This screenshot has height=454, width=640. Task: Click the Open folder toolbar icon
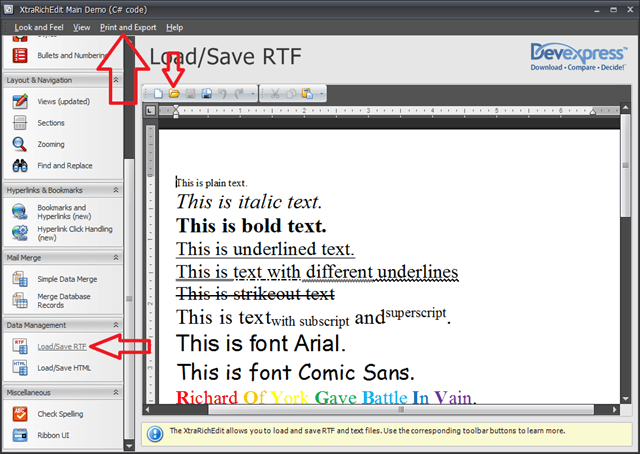(174, 93)
